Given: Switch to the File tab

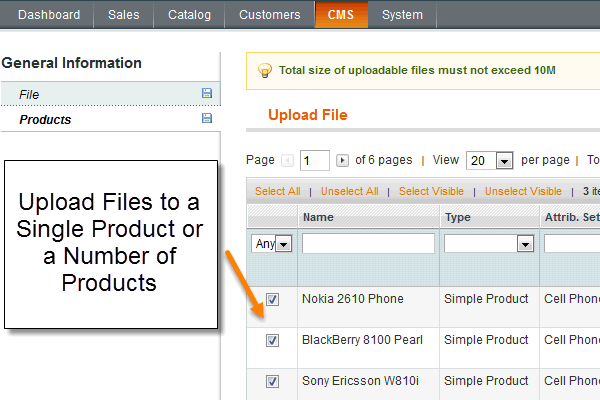Looking at the screenshot, I should coord(29,95).
